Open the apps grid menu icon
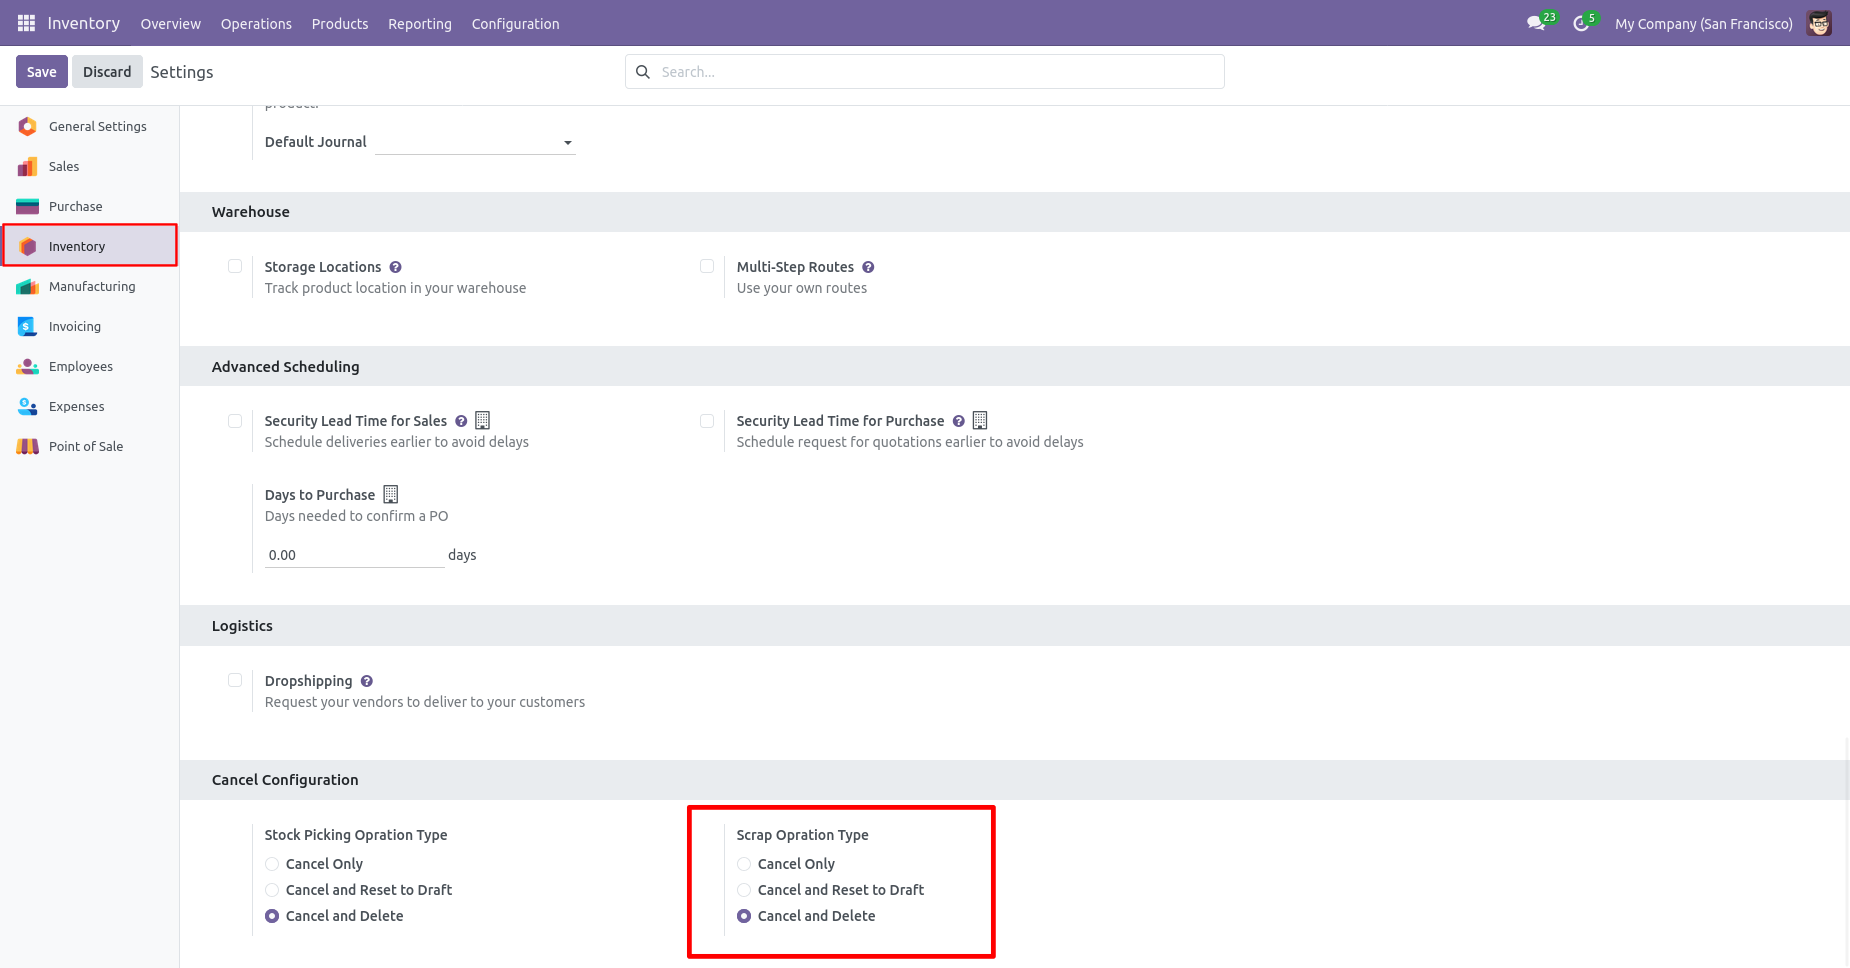The height and width of the screenshot is (968, 1850). coord(26,23)
